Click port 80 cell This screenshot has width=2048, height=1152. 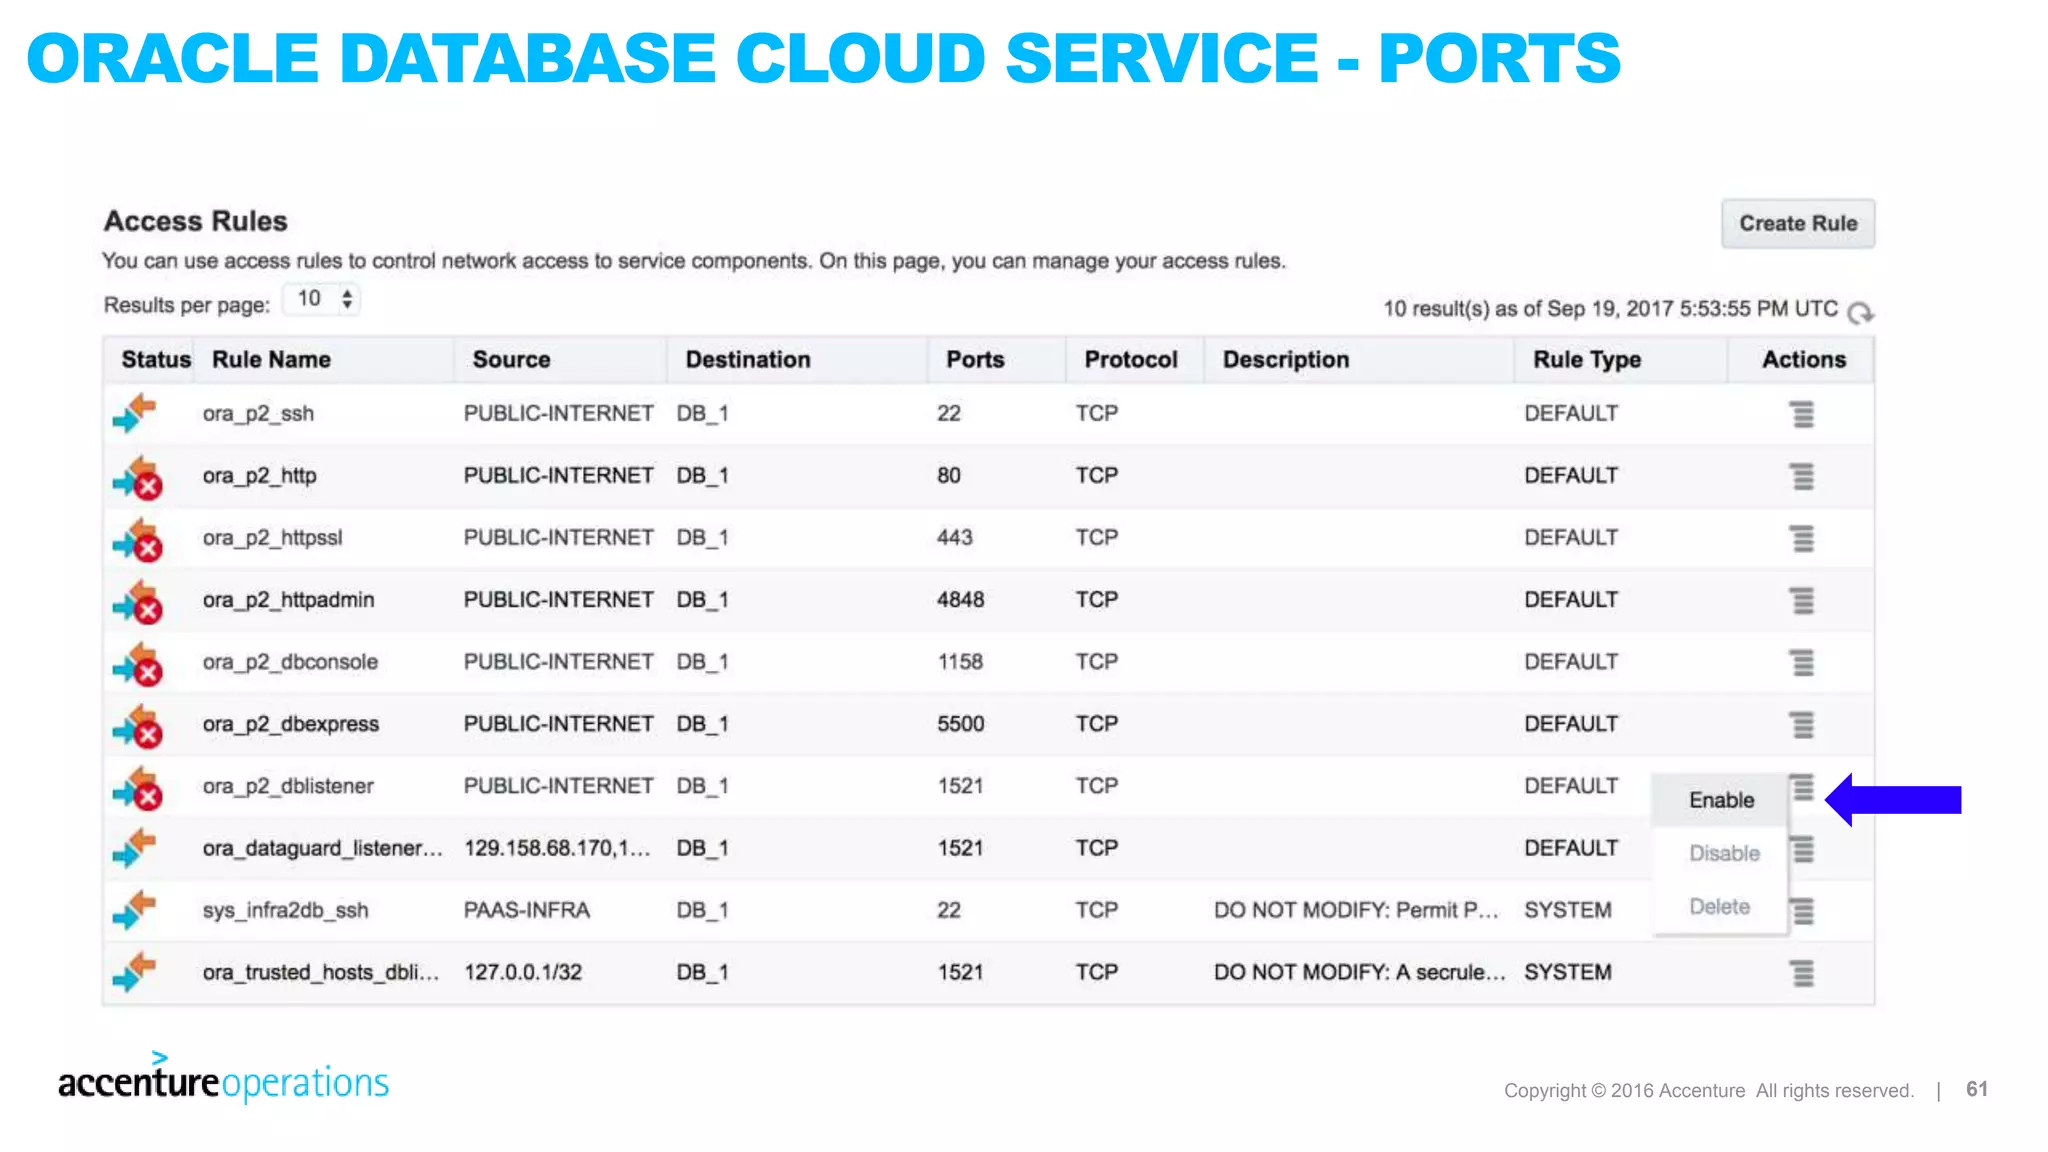click(x=948, y=476)
